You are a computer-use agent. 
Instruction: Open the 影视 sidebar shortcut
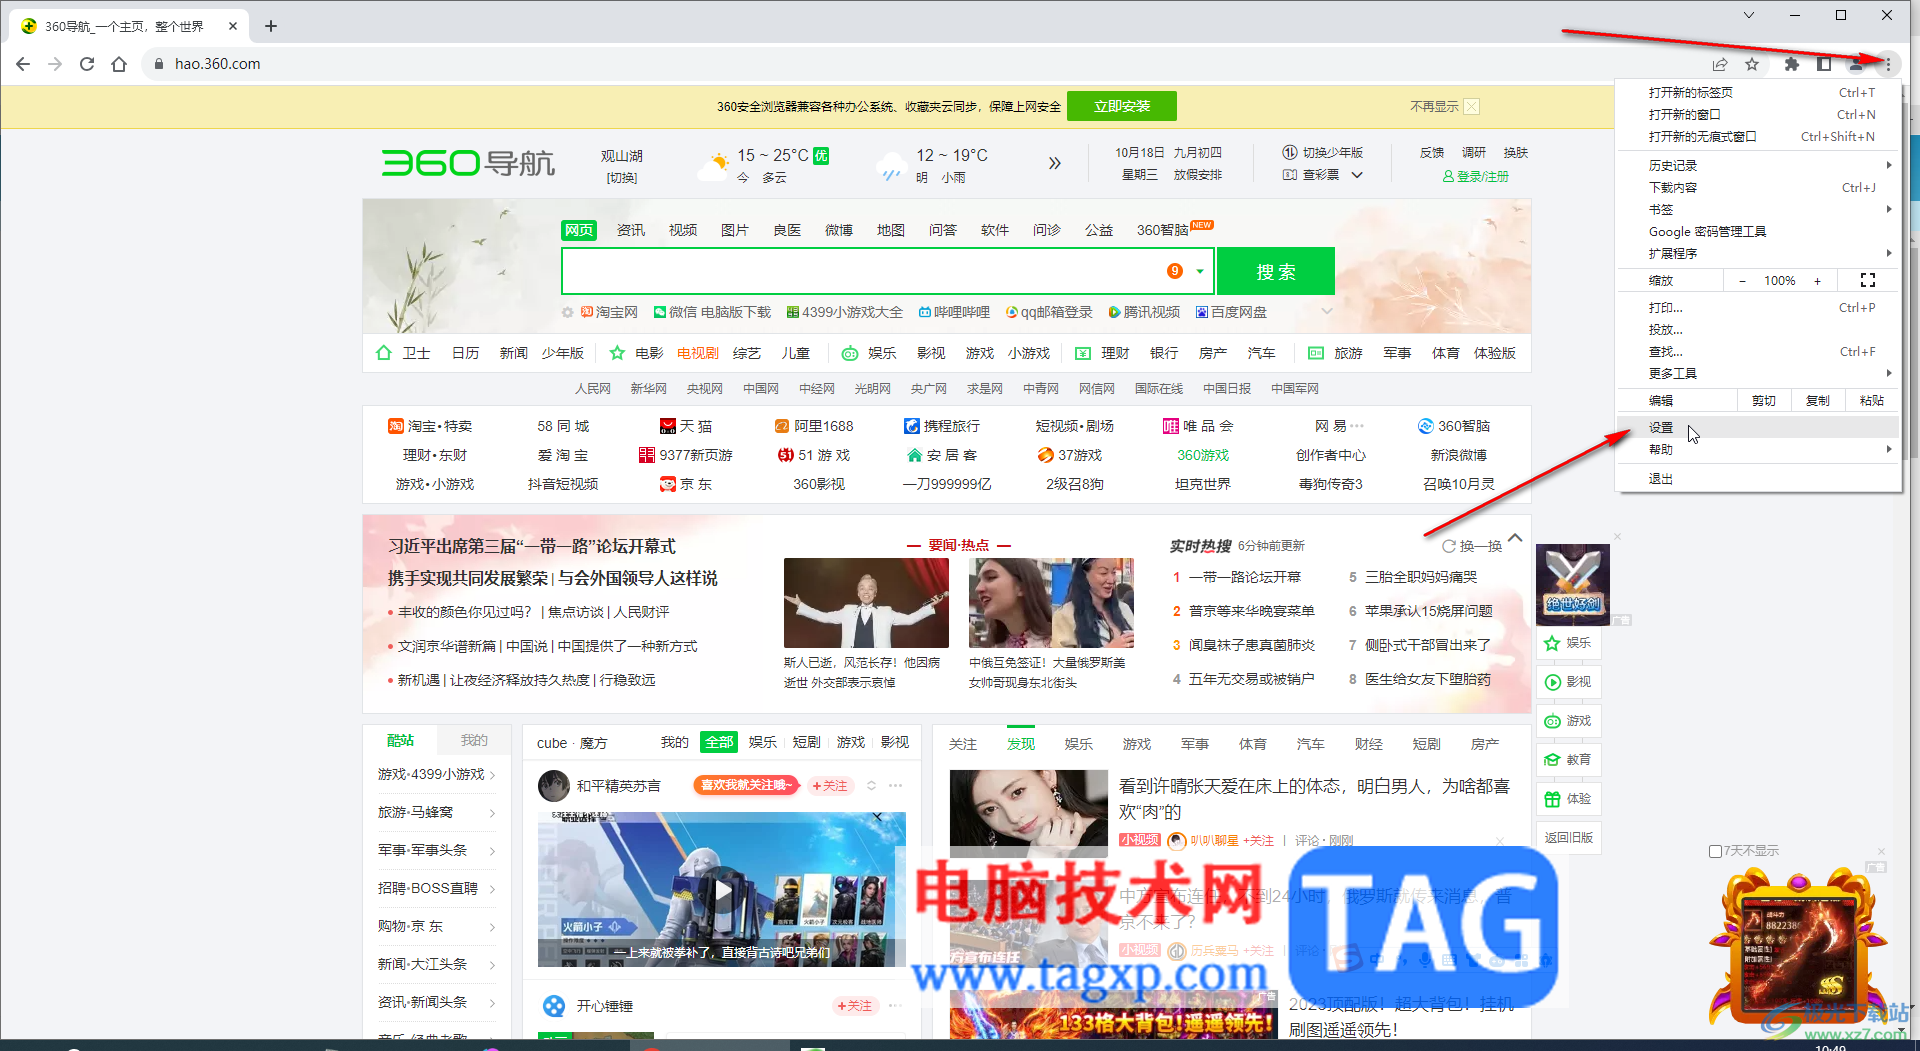[x=1568, y=682]
